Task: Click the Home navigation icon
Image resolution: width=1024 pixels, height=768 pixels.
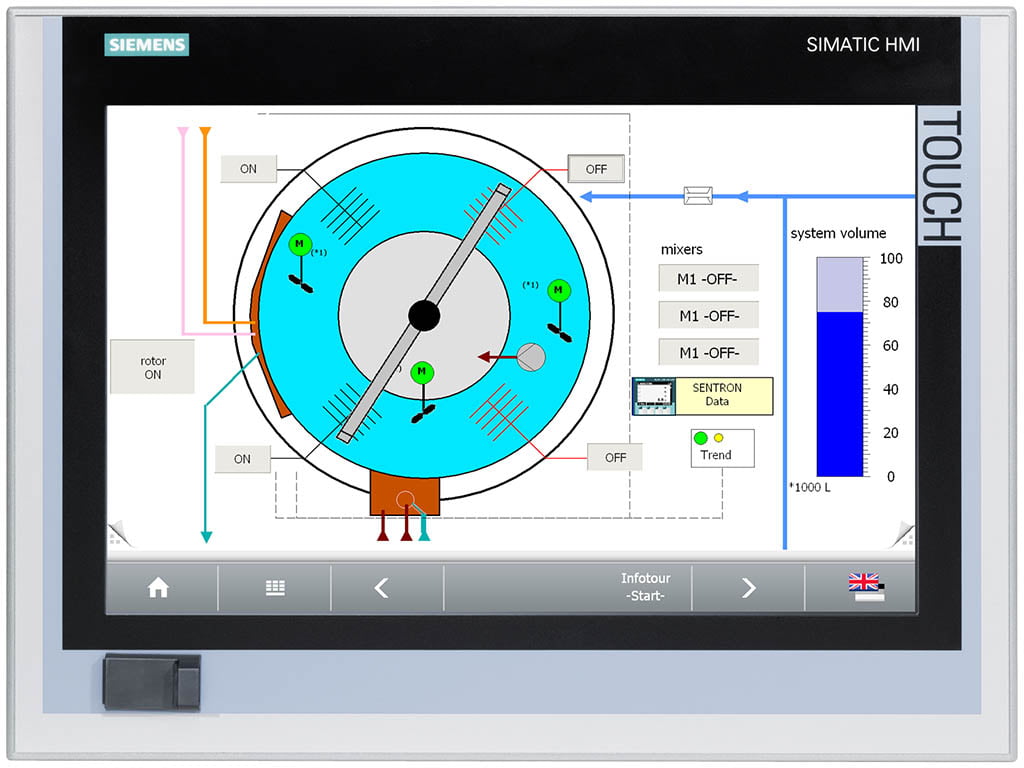Action: pos(160,588)
